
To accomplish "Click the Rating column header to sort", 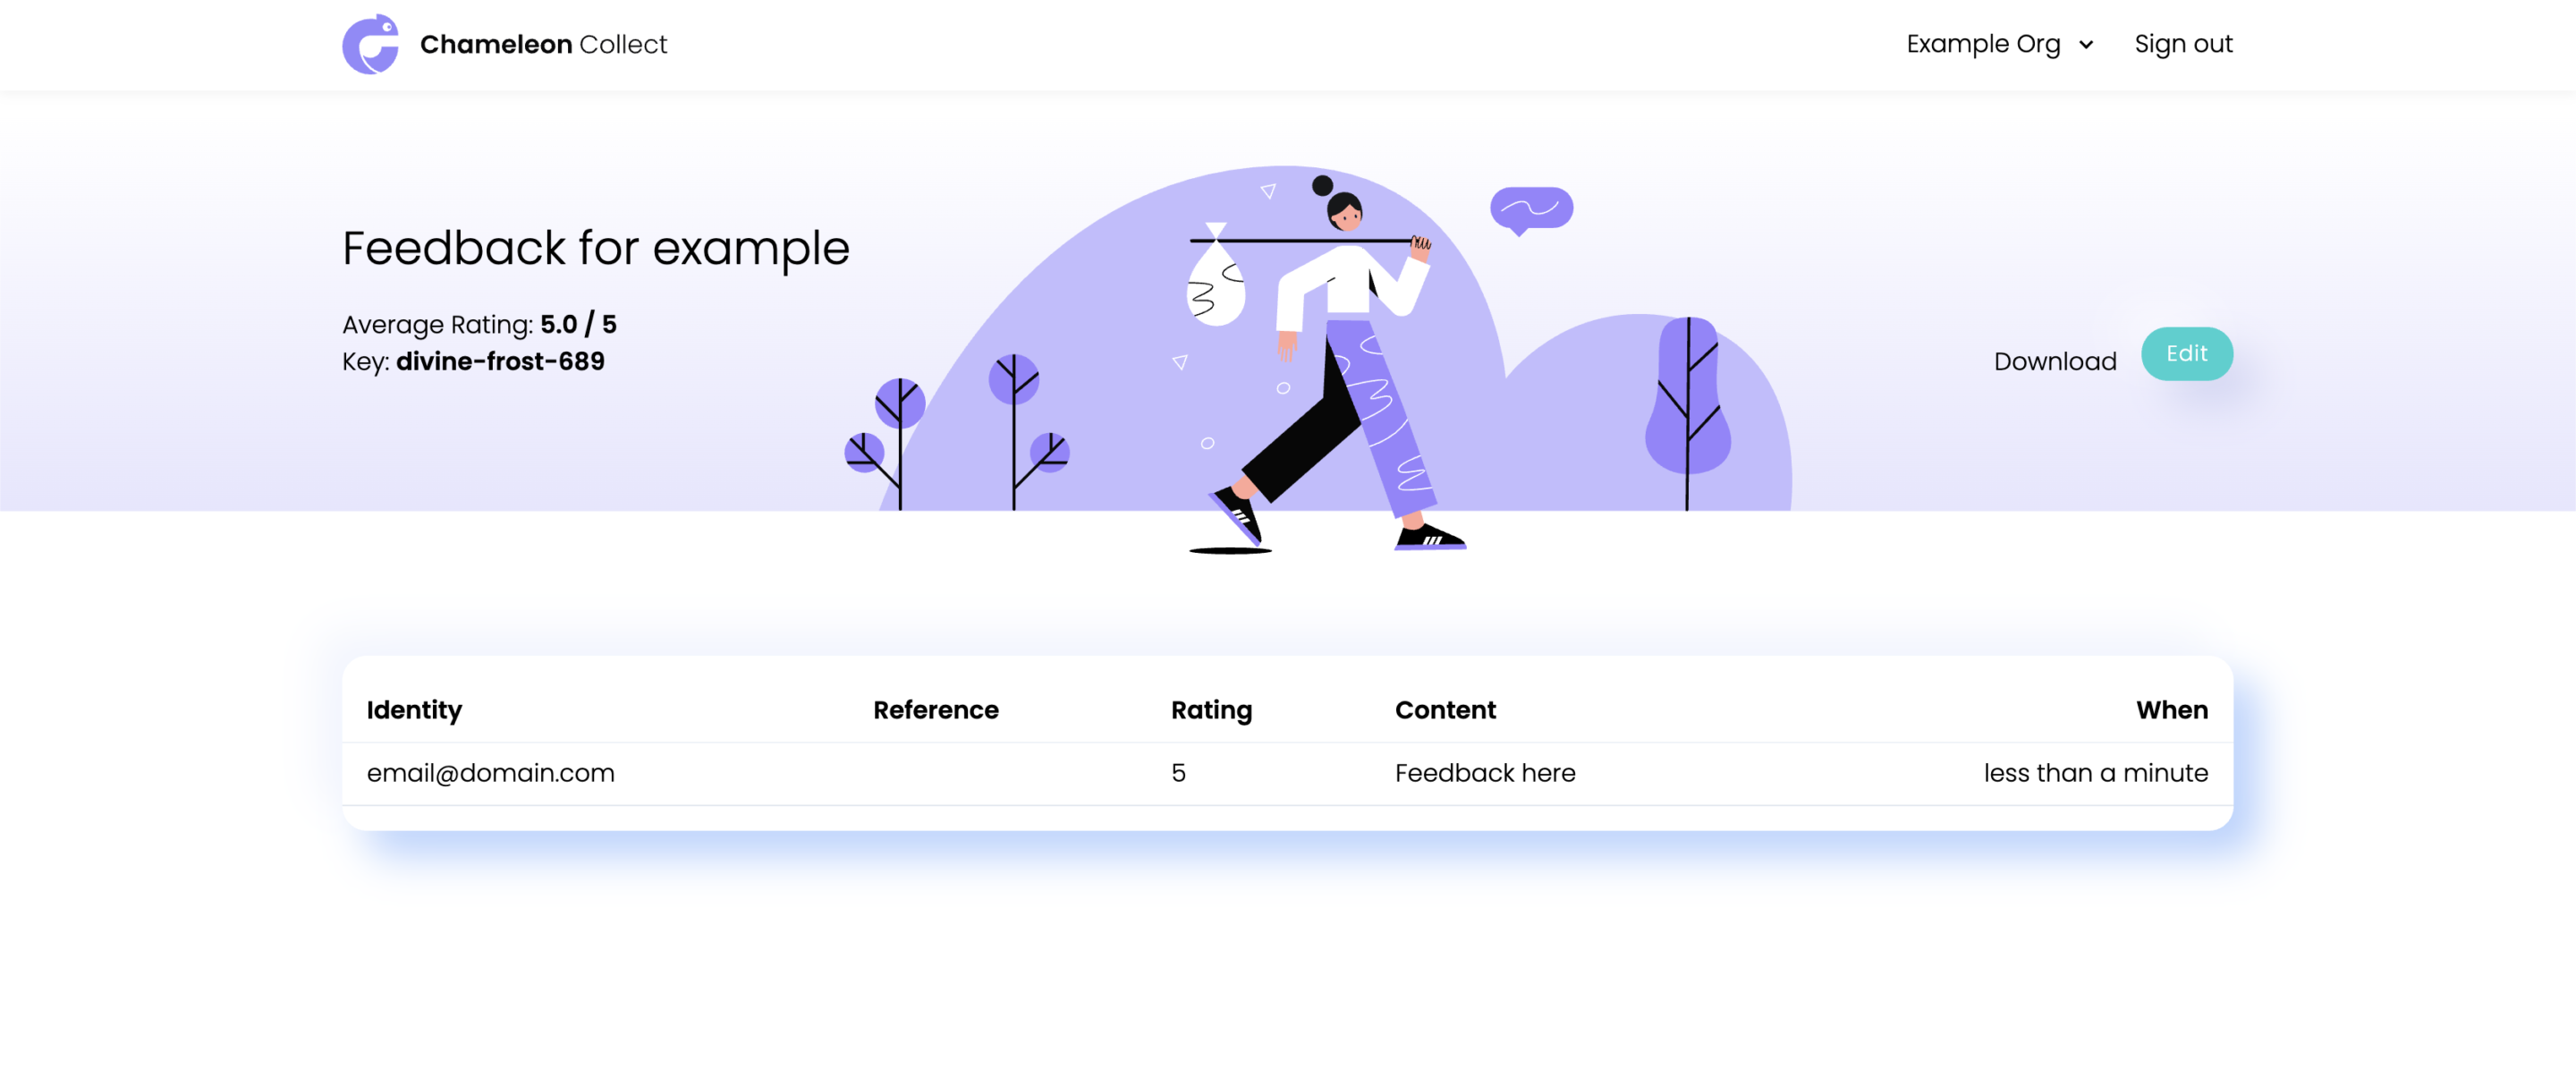I will pos(1211,710).
